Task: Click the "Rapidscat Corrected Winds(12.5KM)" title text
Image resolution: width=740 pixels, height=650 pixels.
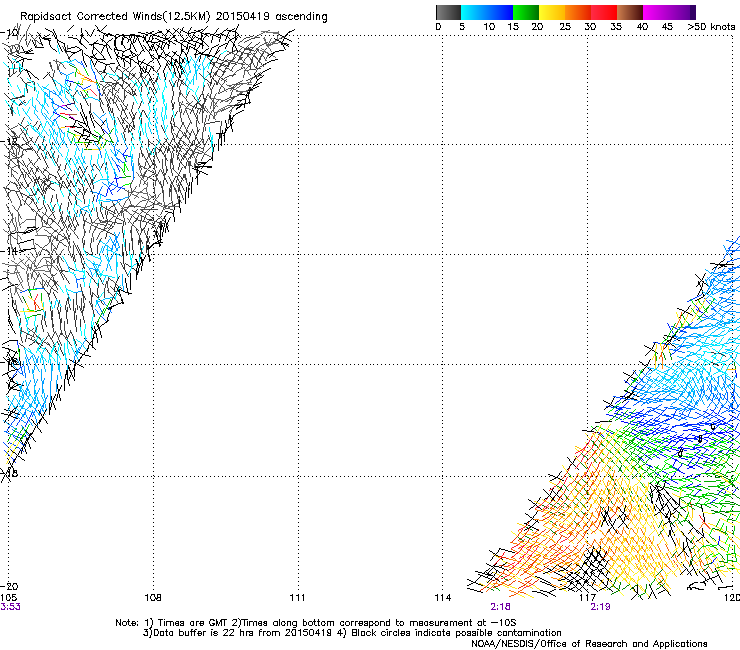Action: (x=115, y=17)
